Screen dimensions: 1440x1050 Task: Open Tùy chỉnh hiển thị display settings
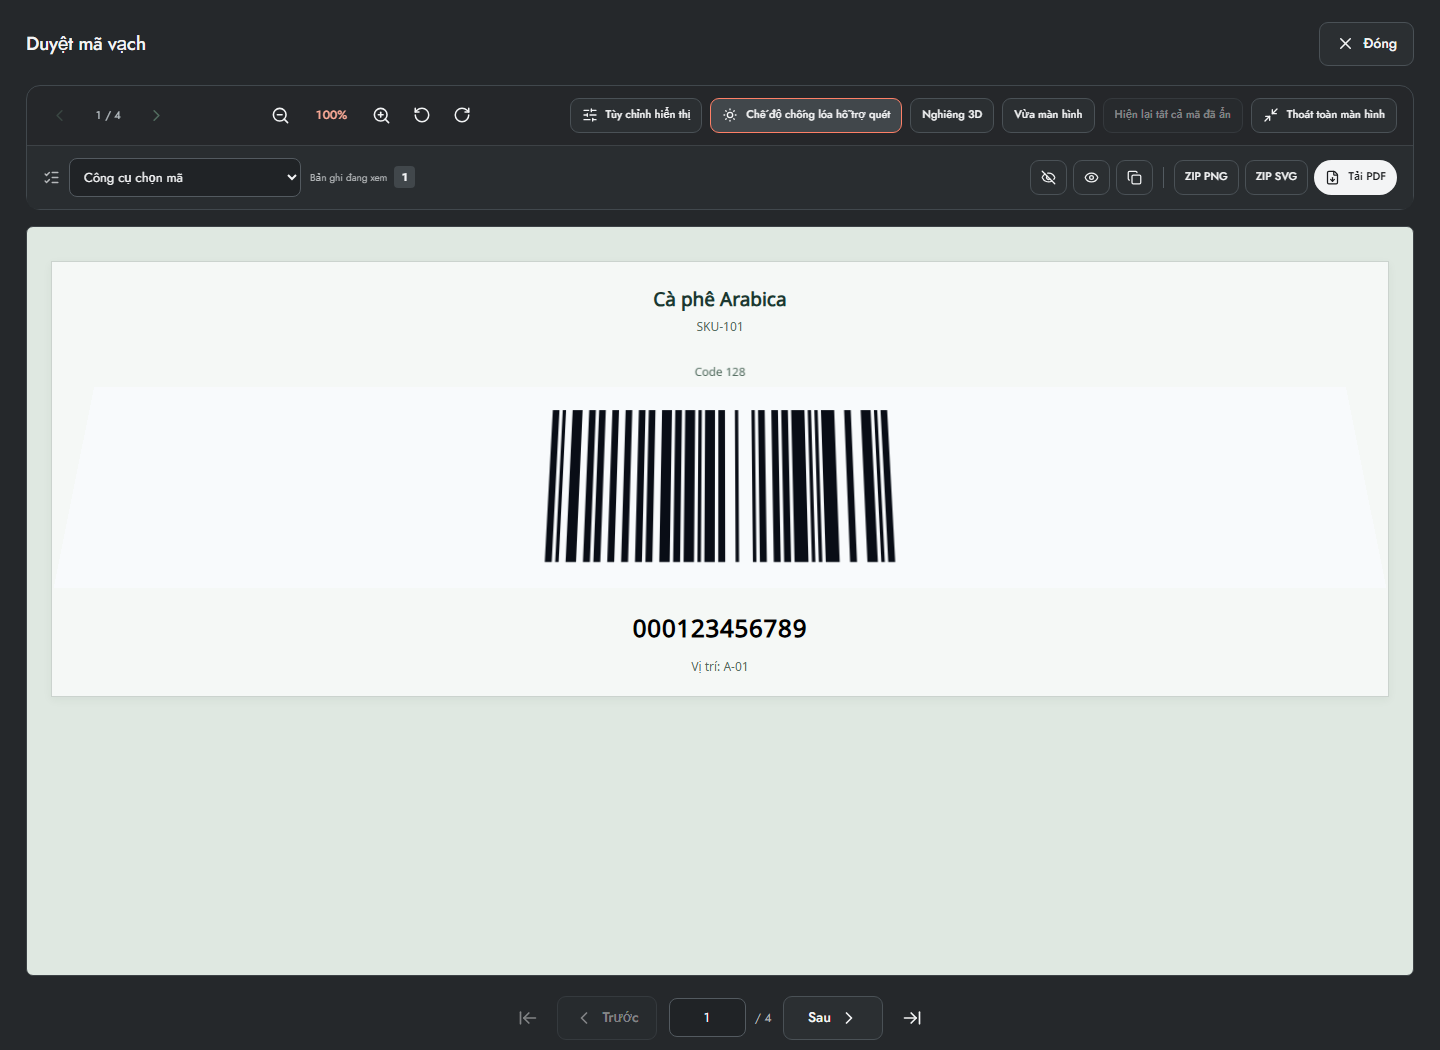point(636,115)
